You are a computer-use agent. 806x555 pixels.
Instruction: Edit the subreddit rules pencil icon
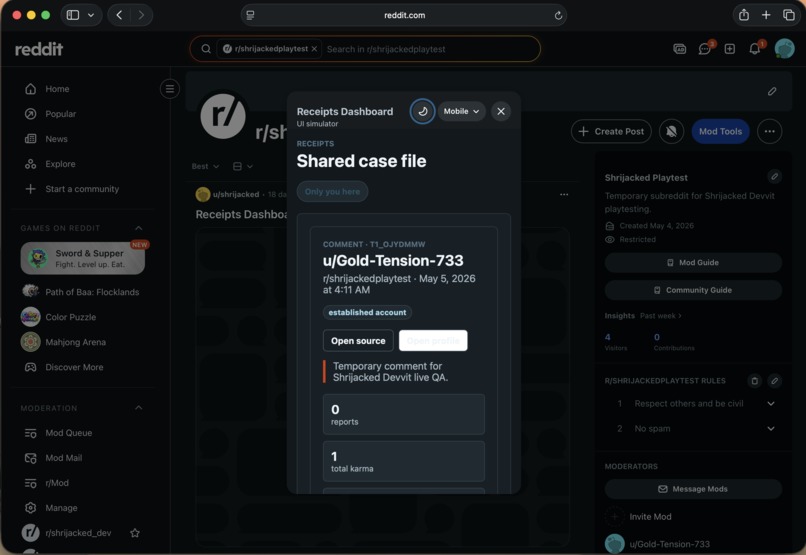pyautogui.click(x=774, y=381)
